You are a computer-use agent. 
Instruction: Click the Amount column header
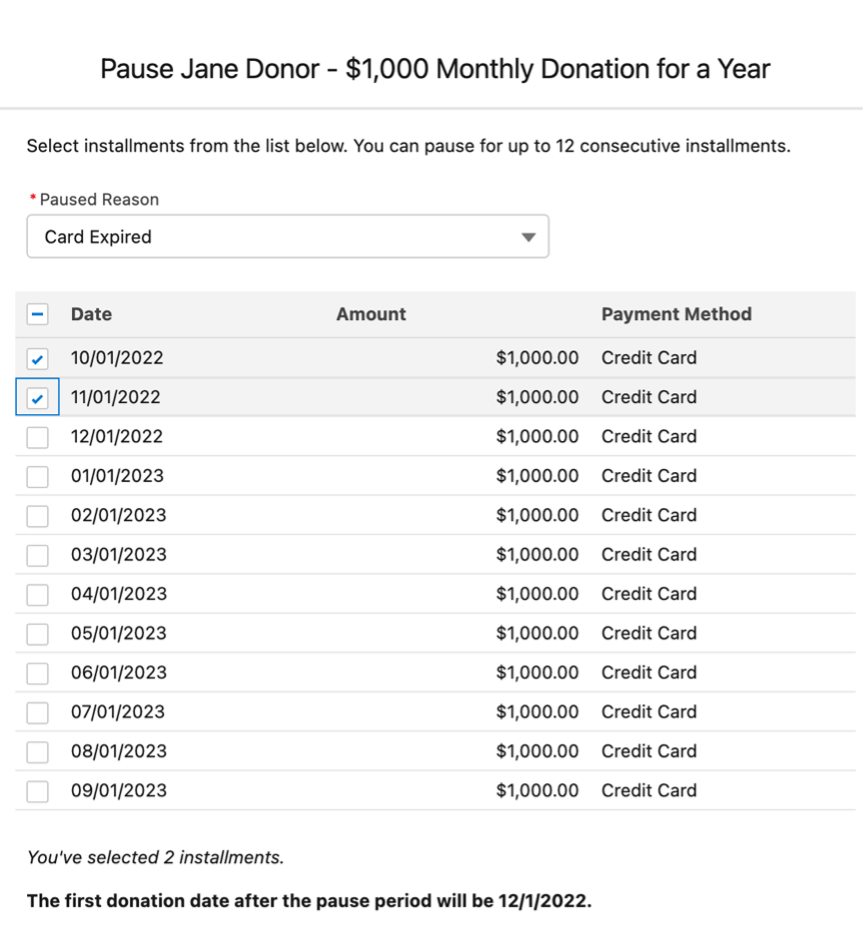(x=371, y=314)
